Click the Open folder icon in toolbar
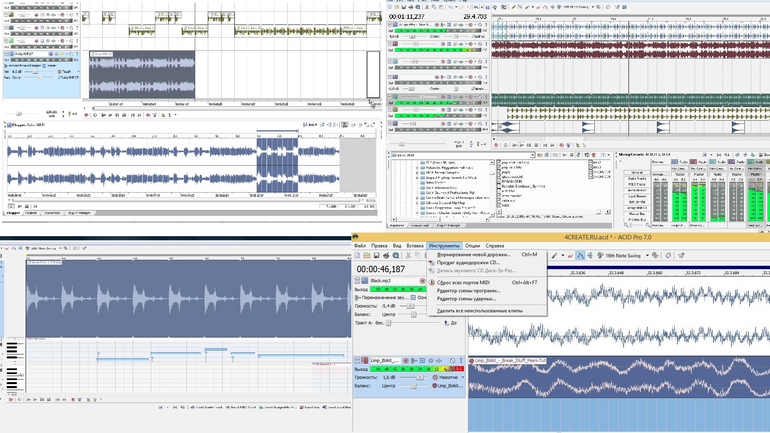770x433 pixels. (x=369, y=256)
